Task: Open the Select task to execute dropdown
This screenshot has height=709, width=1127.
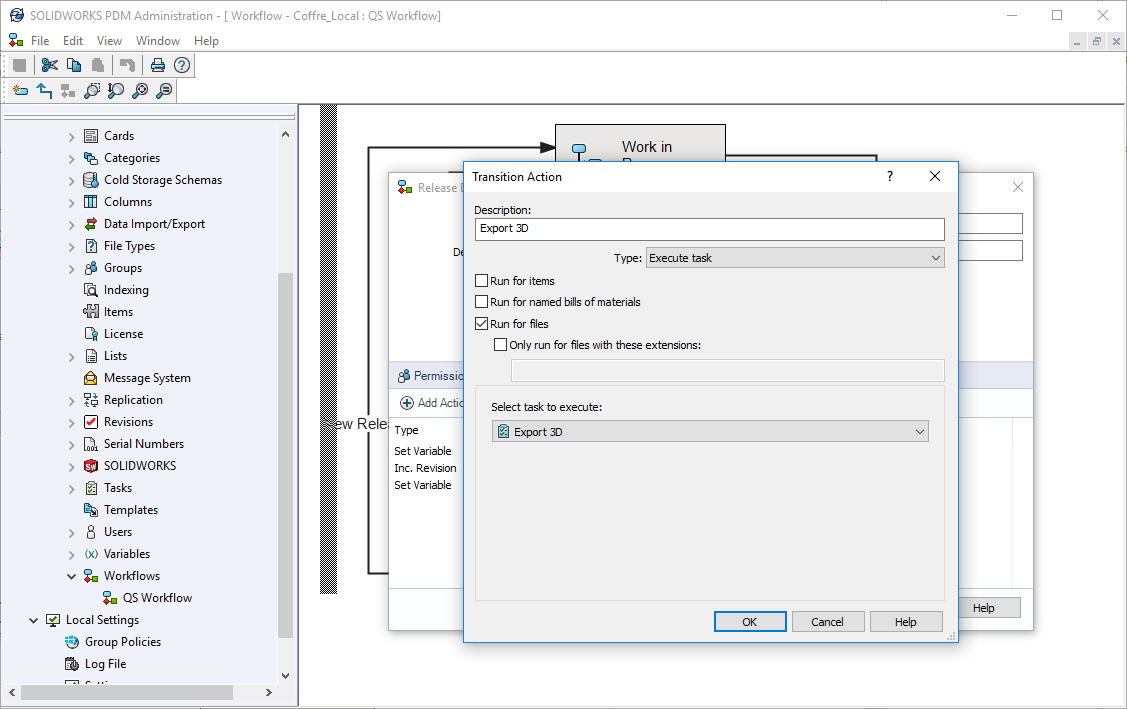Action: pos(710,432)
